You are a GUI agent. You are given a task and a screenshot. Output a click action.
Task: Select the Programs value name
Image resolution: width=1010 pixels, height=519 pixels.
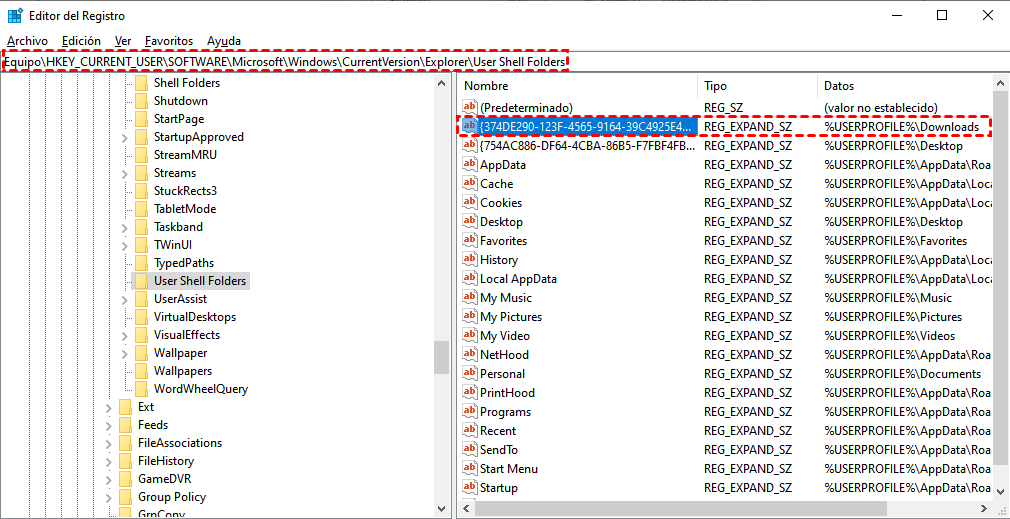click(x=506, y=412)
